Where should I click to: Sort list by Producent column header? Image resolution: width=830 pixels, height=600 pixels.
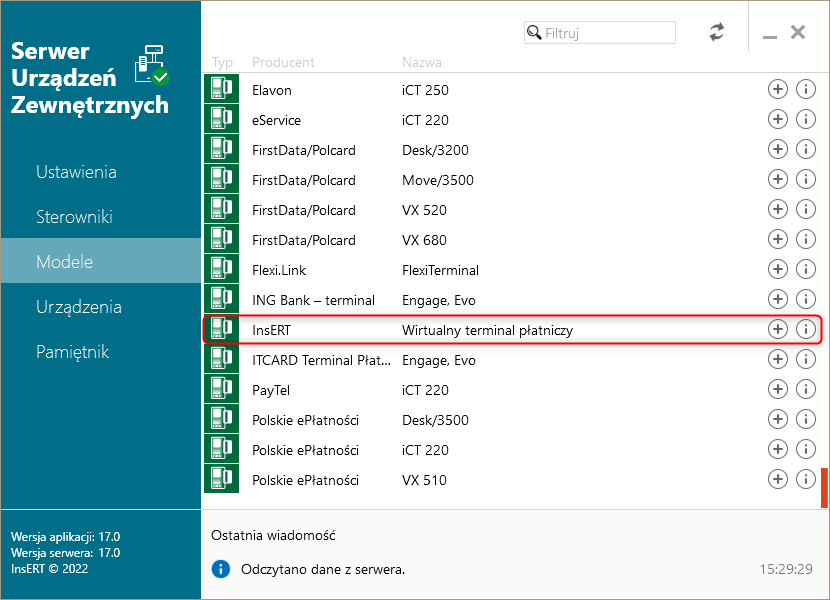pos(283,62)
